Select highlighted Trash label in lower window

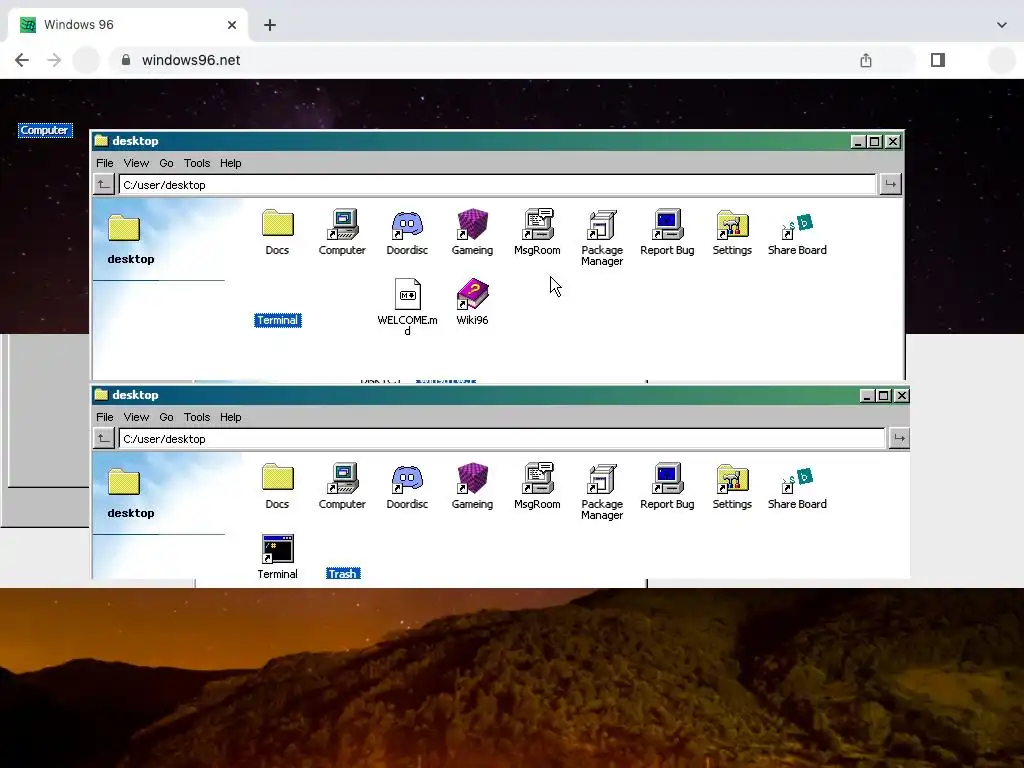pyautogui.click(x=343, y=573)
